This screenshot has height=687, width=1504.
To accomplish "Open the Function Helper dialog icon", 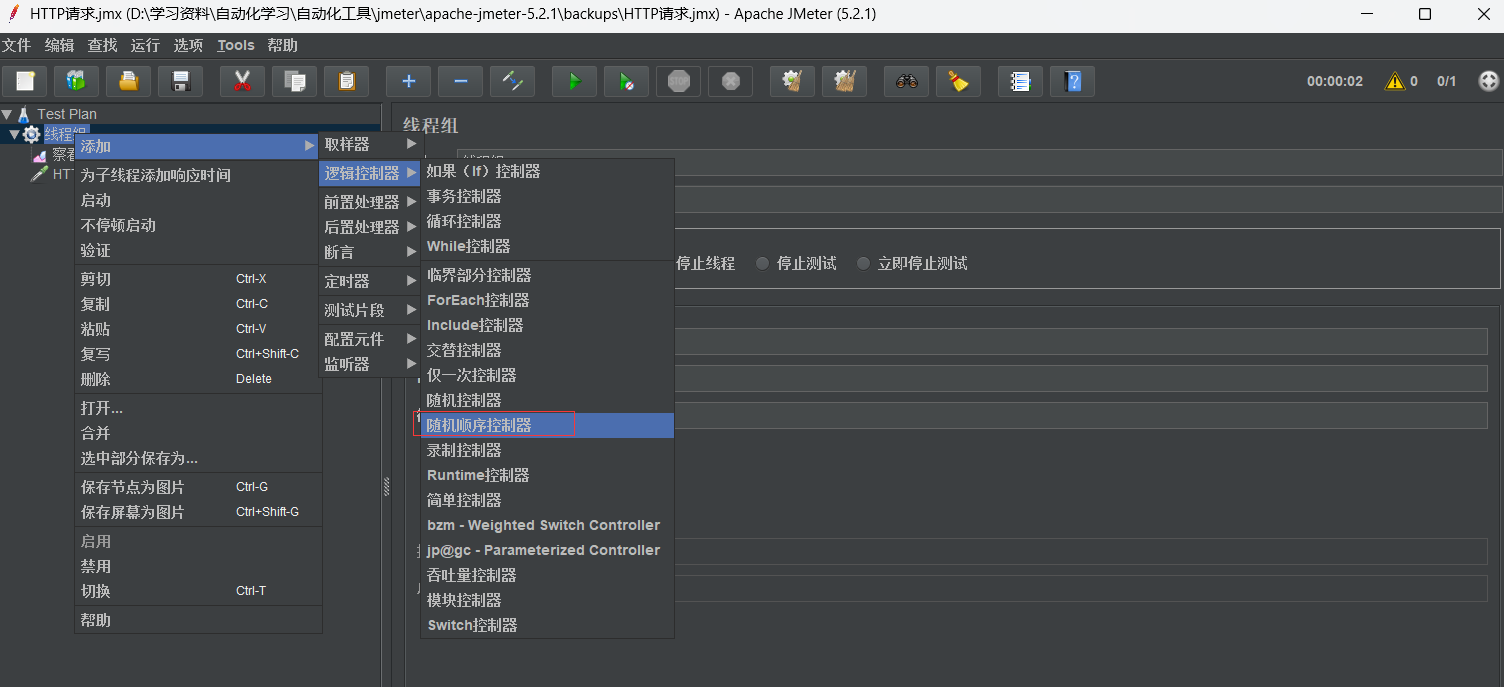I will point(1020,81).
